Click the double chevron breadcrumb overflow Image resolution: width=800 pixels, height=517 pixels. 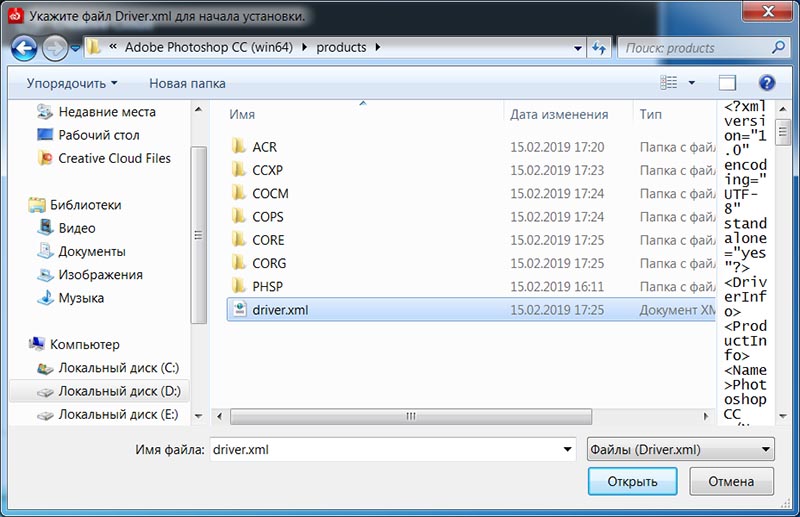[113, 47]
